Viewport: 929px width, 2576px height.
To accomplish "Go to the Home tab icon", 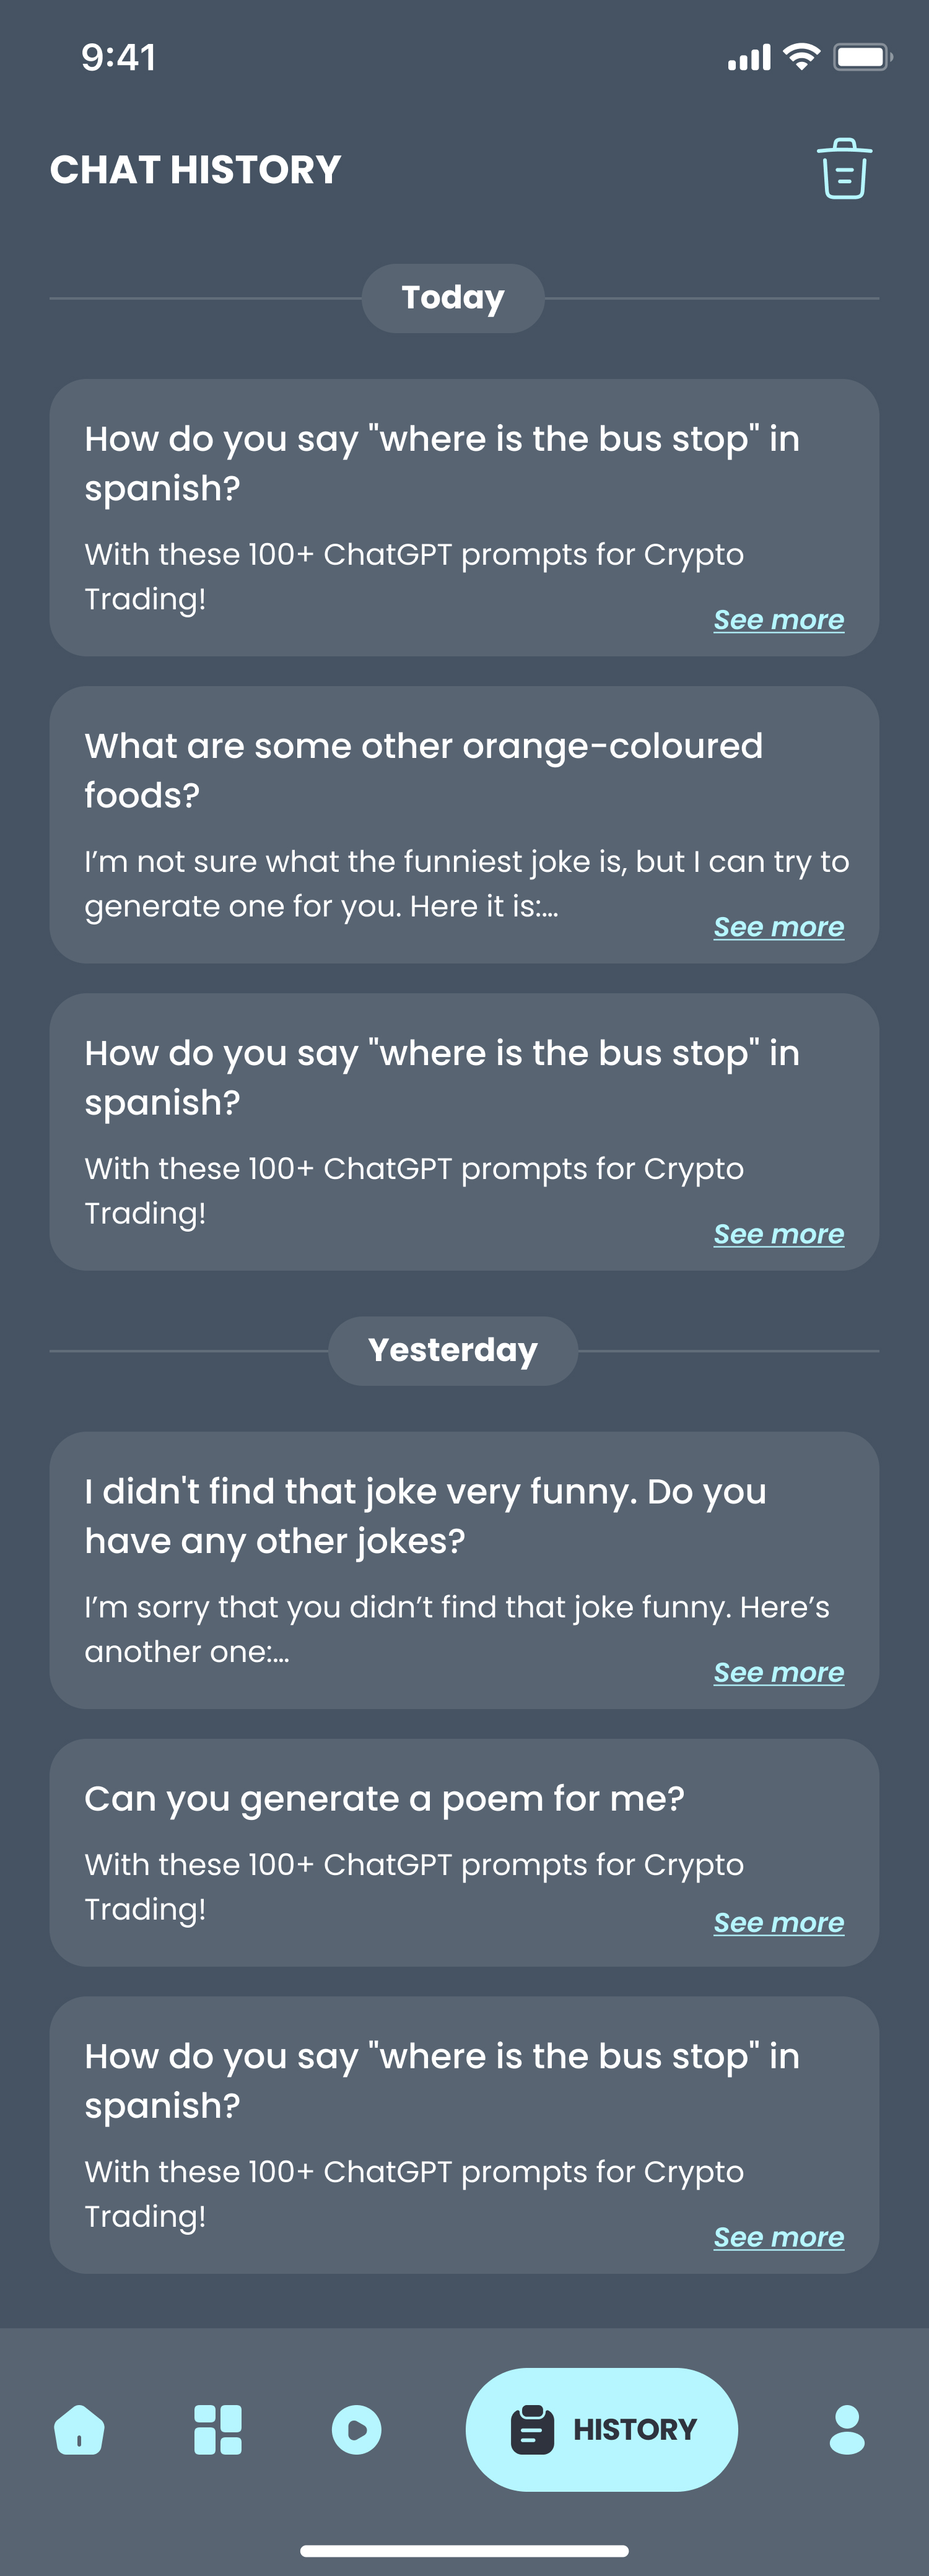I will point(79,2429).
